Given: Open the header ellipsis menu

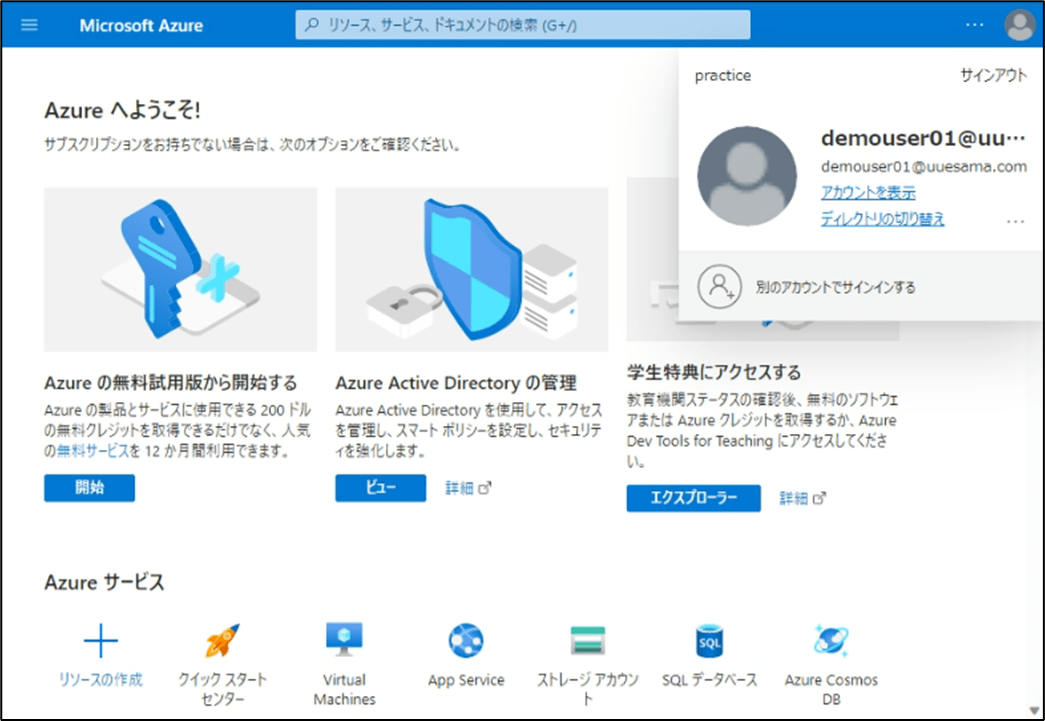Looking at the screenshot, I should (x=974, y=25).
